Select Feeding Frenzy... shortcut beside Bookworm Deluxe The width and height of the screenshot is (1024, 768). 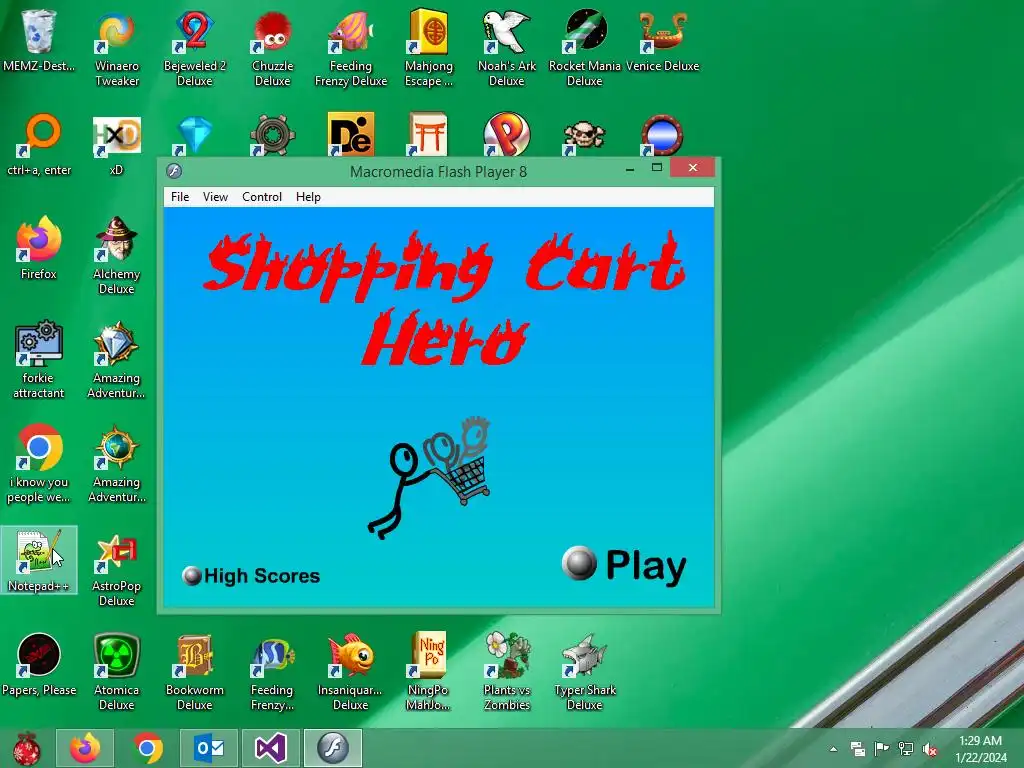[x=272, y=672]
